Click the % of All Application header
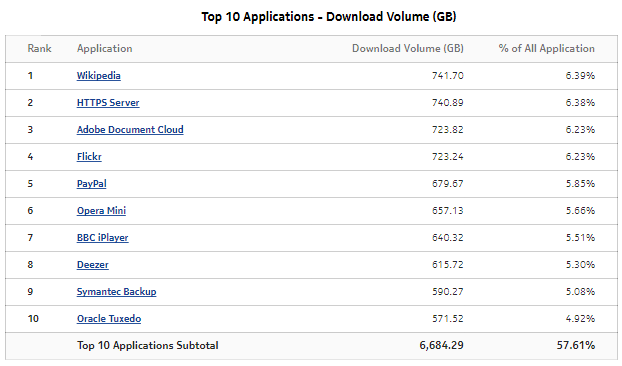Screen dimensions: 622x366 547,48
